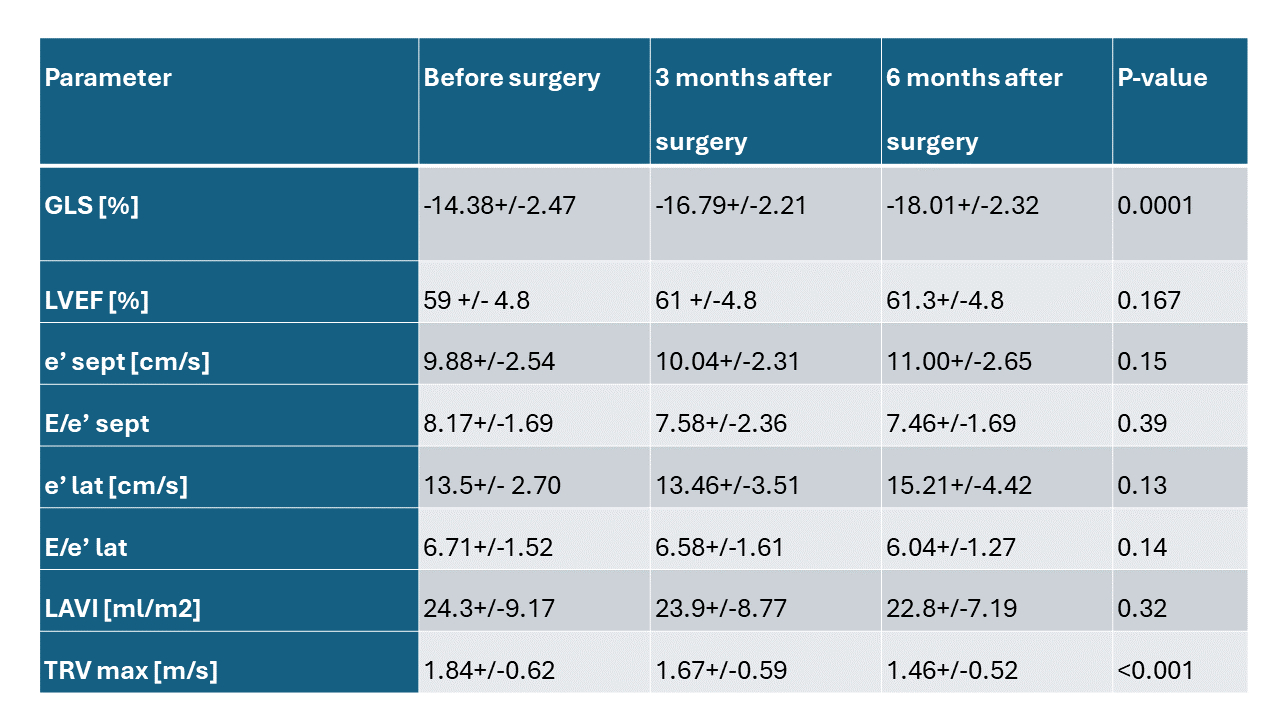This screenshot has width=1280, height=720.
Task: Click the TRV max P-value <0.001 cell
Action: (x=1155, y=671)
